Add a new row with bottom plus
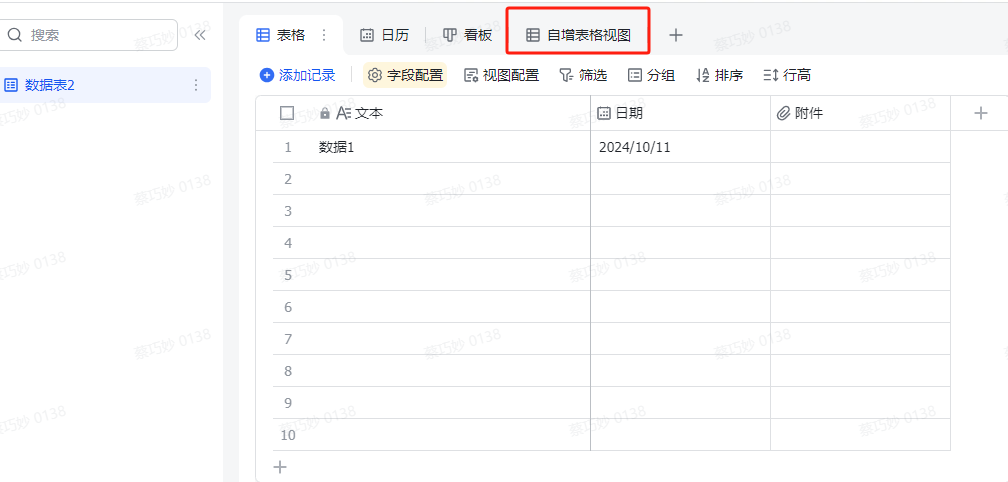Viewport: 1008px width, 482px height. (x=280, y=467)
